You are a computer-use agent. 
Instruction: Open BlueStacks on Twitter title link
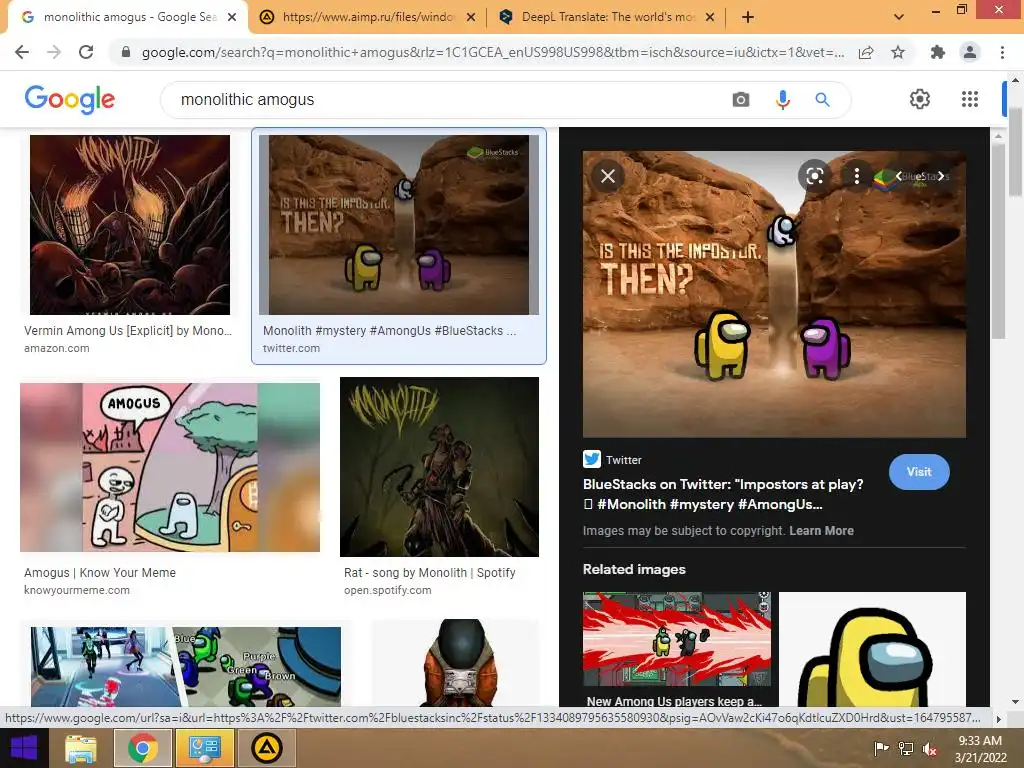coord(723,494)
